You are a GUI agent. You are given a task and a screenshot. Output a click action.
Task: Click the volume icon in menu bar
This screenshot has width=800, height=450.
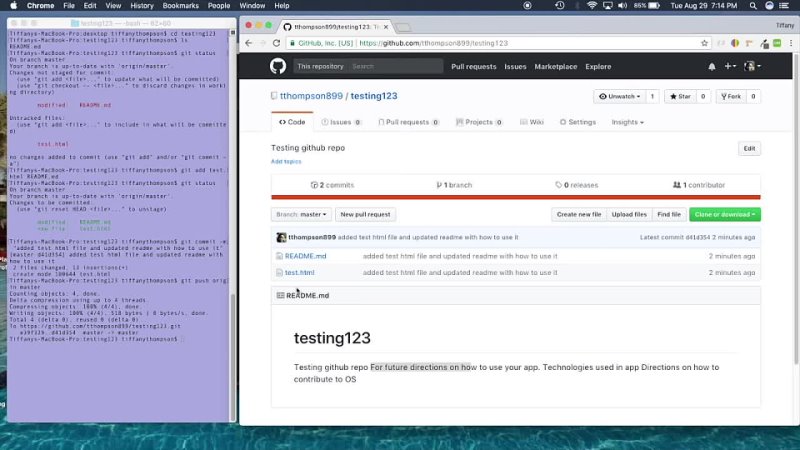pos(622,6)
